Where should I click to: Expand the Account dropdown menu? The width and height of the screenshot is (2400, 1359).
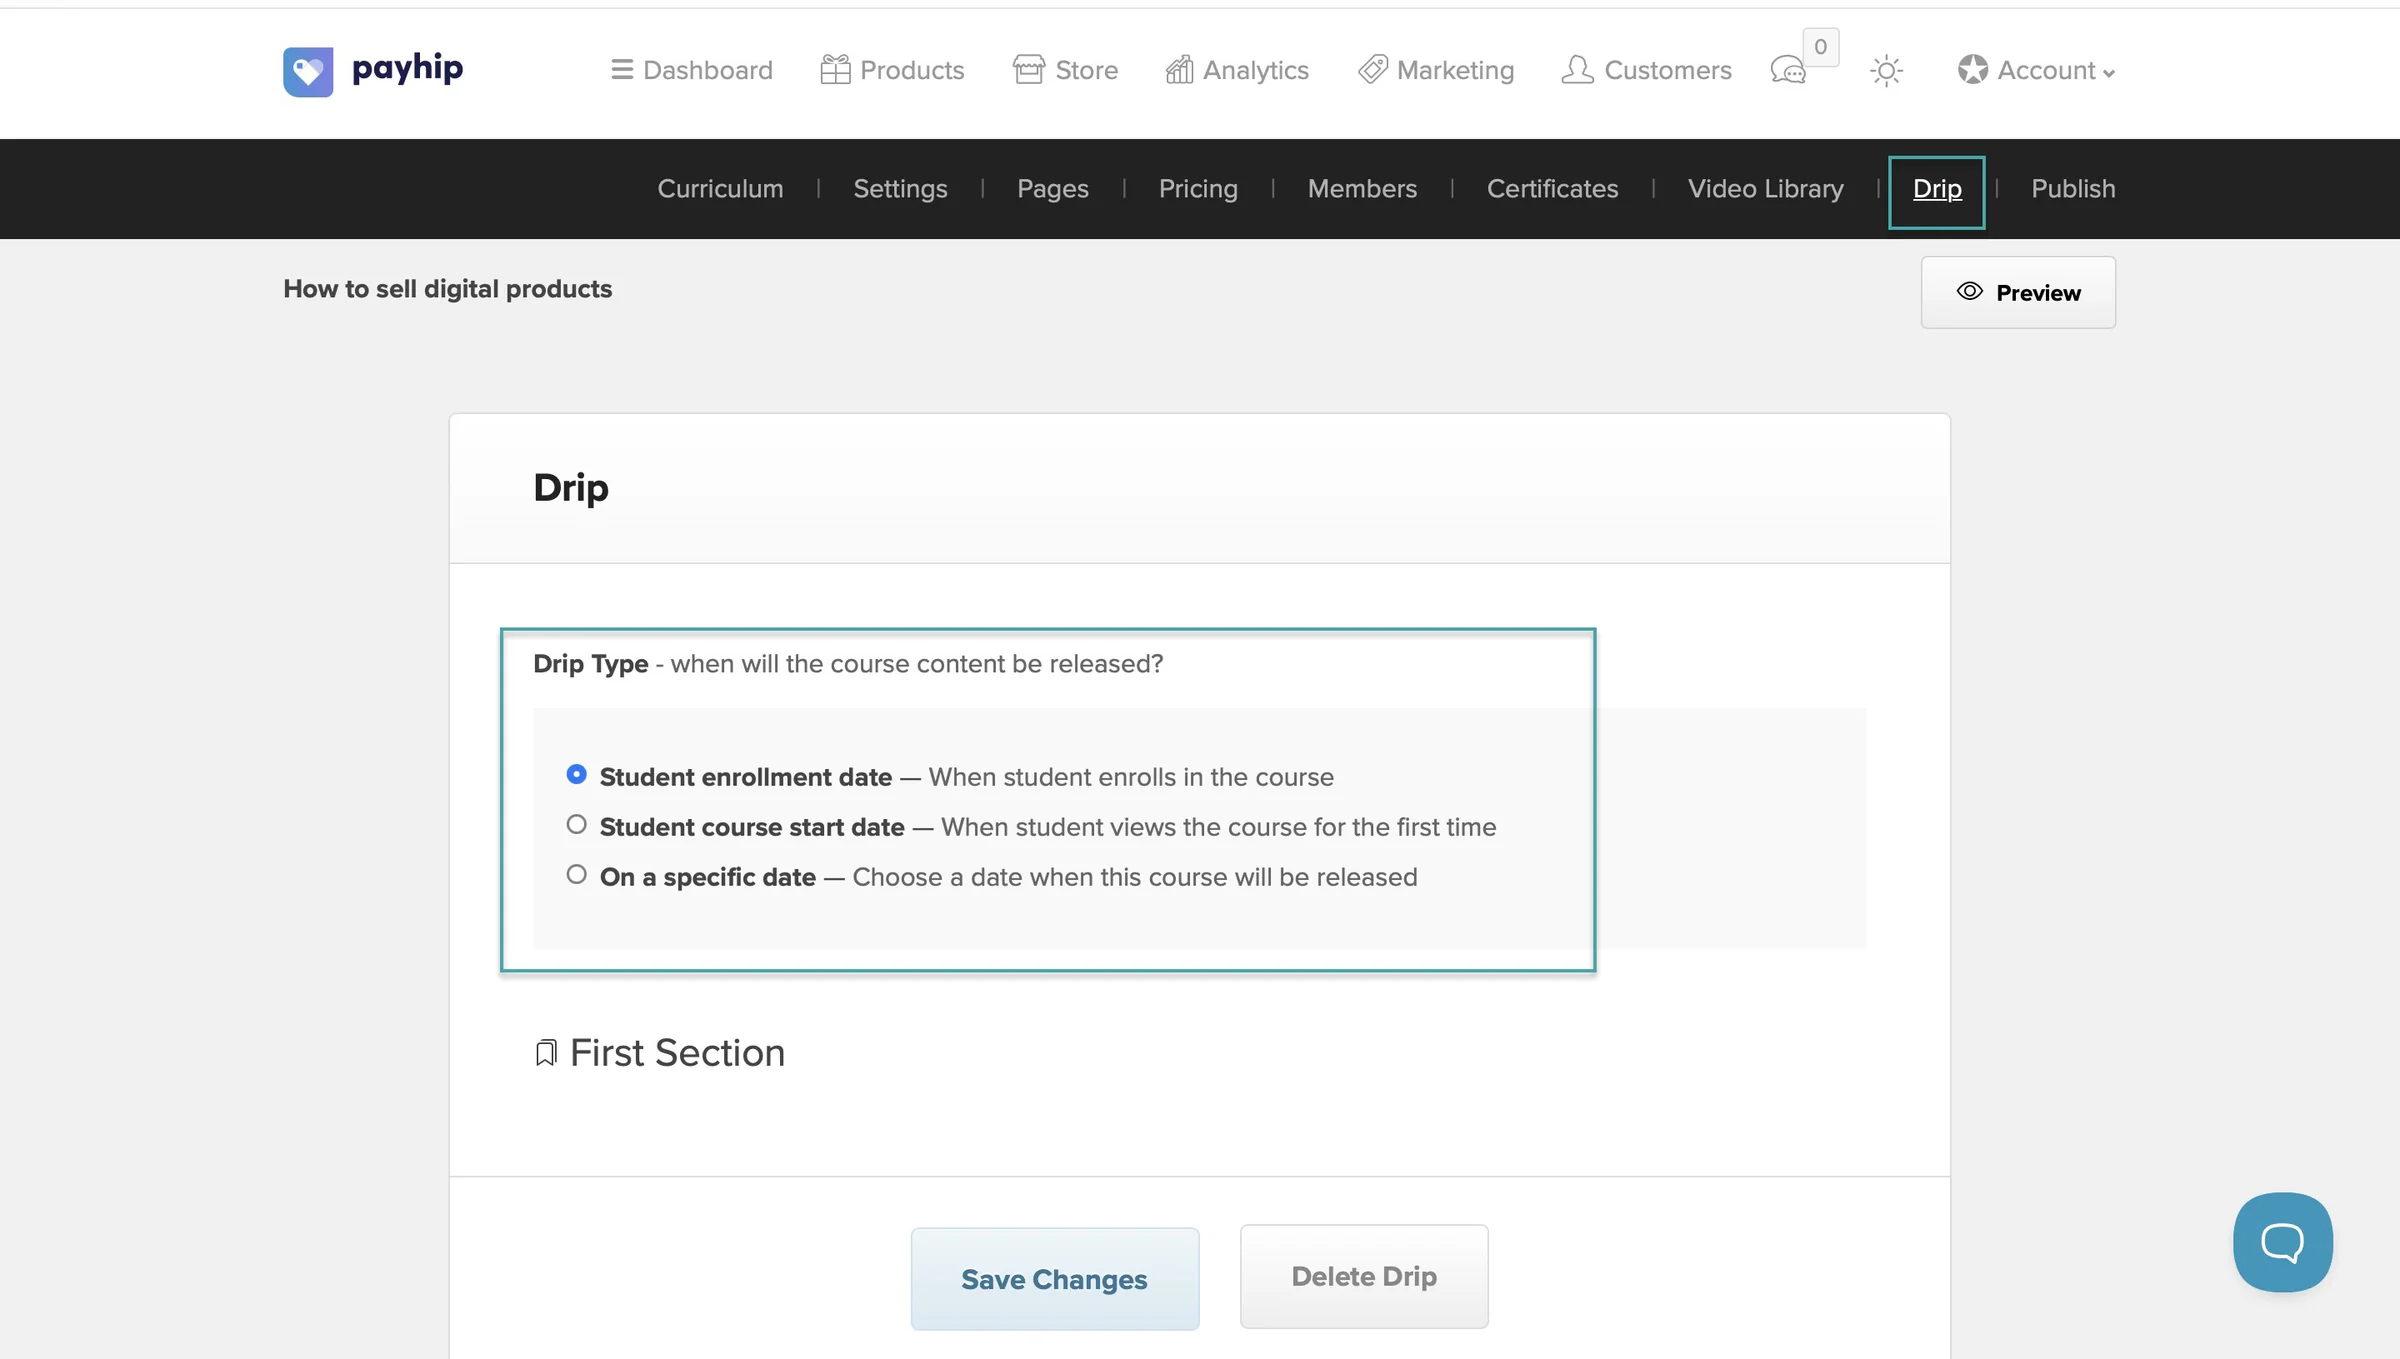(x=2036, y=70)
